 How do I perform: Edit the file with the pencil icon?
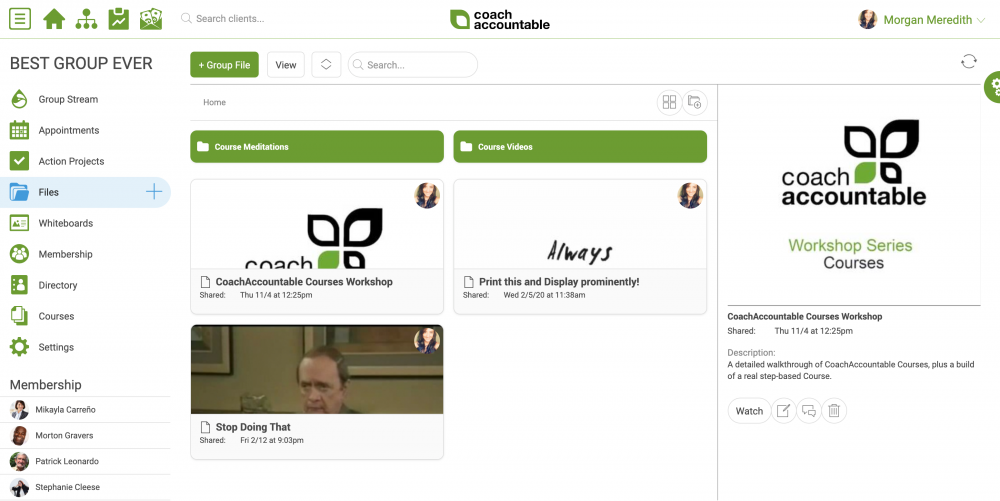[783, 411]
